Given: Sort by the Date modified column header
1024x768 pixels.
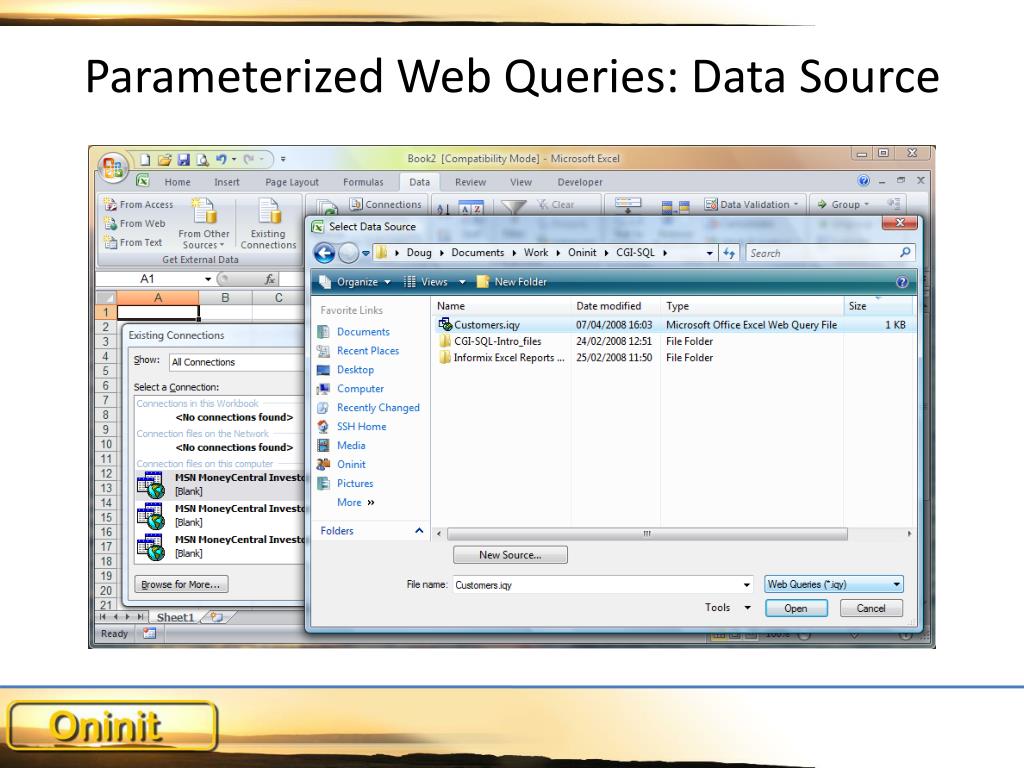Looking at the screenshot, I should pyautogui.click(x=615, y=306).
